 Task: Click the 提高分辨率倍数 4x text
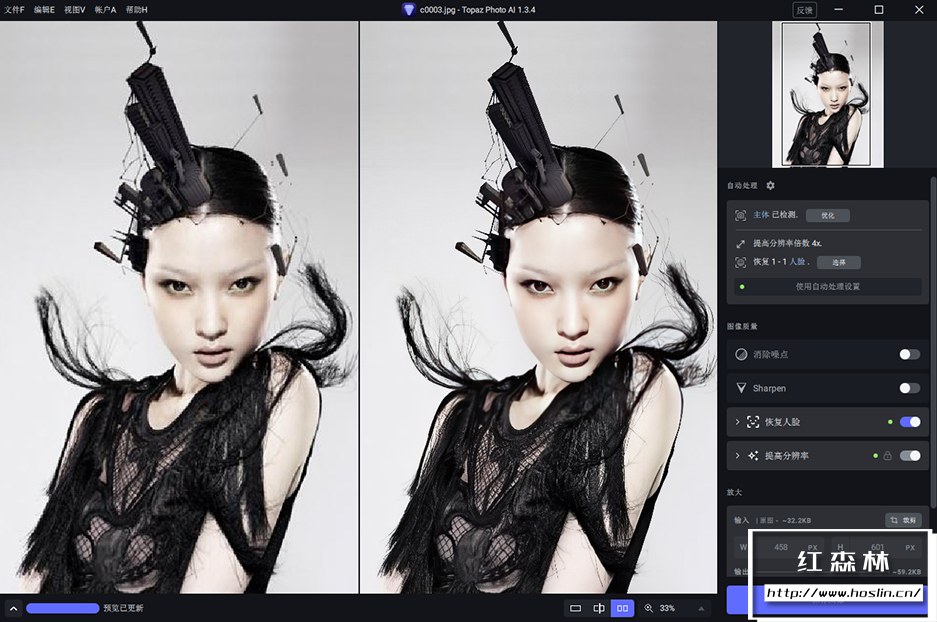pyautogui.click(x=788, y=243)
